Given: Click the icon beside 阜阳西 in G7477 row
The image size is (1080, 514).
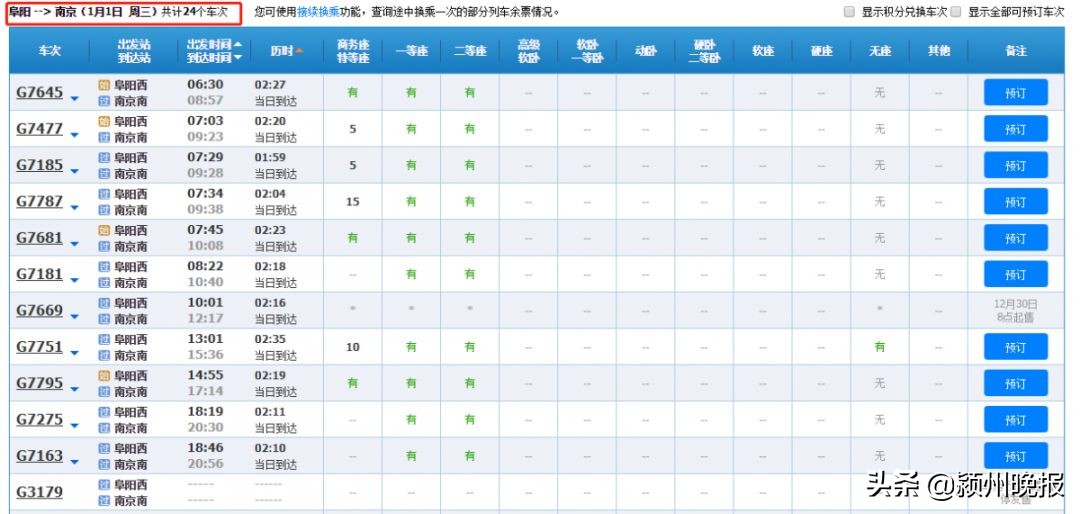Looking at the screenshot, I should [x=104, y=121].
